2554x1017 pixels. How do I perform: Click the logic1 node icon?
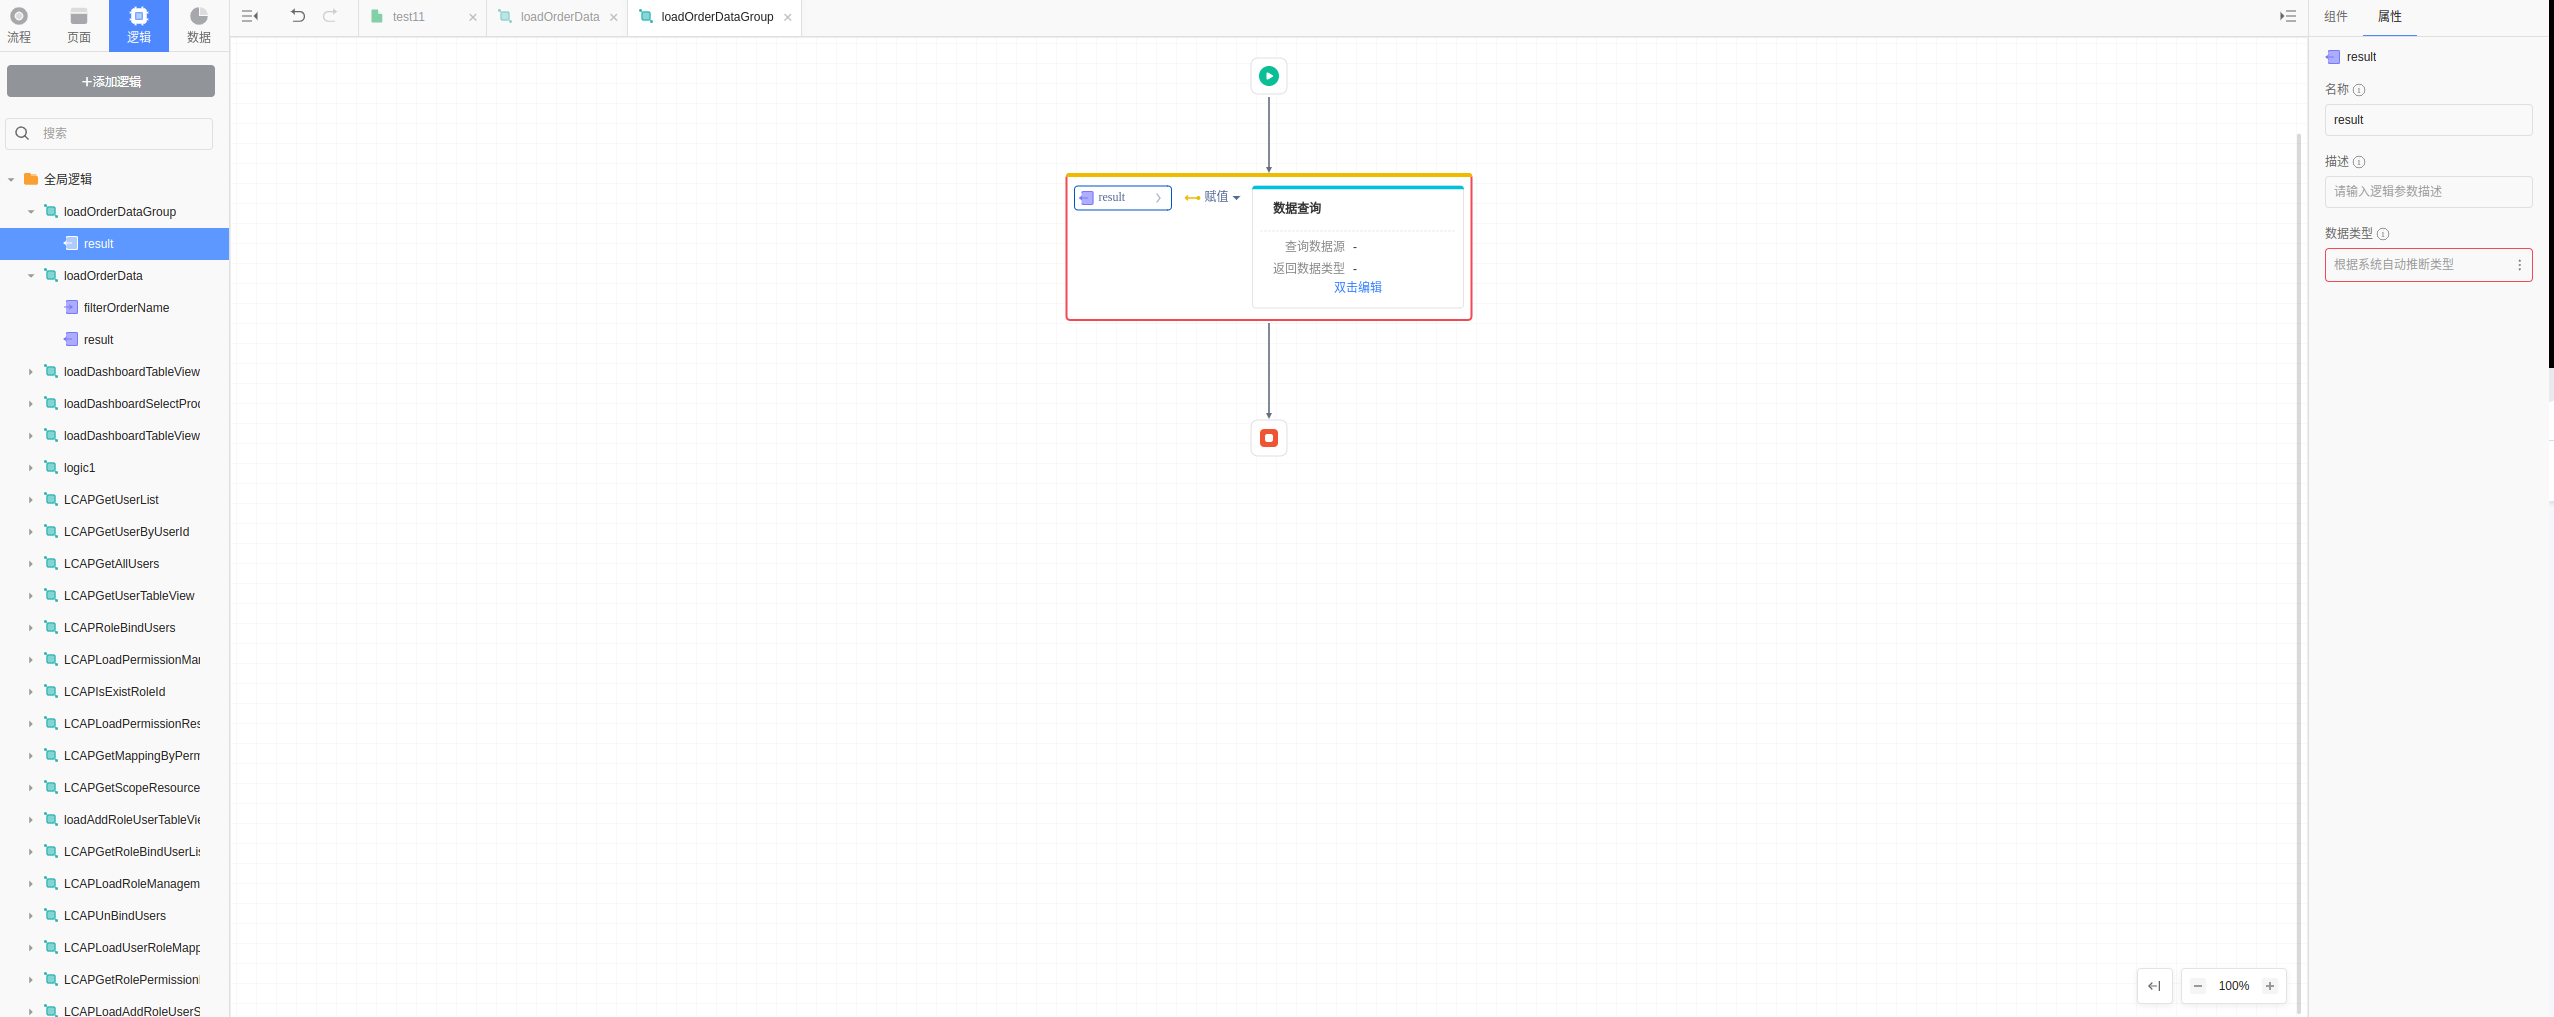(51, 467)
